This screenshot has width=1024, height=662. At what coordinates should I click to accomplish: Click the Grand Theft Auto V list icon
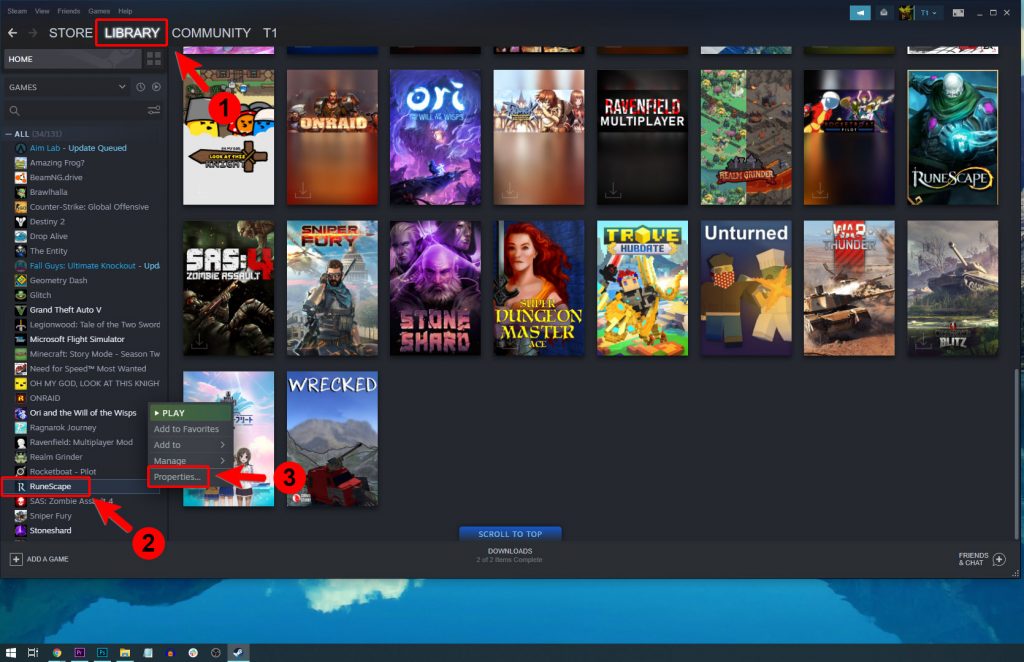point(21,310)
